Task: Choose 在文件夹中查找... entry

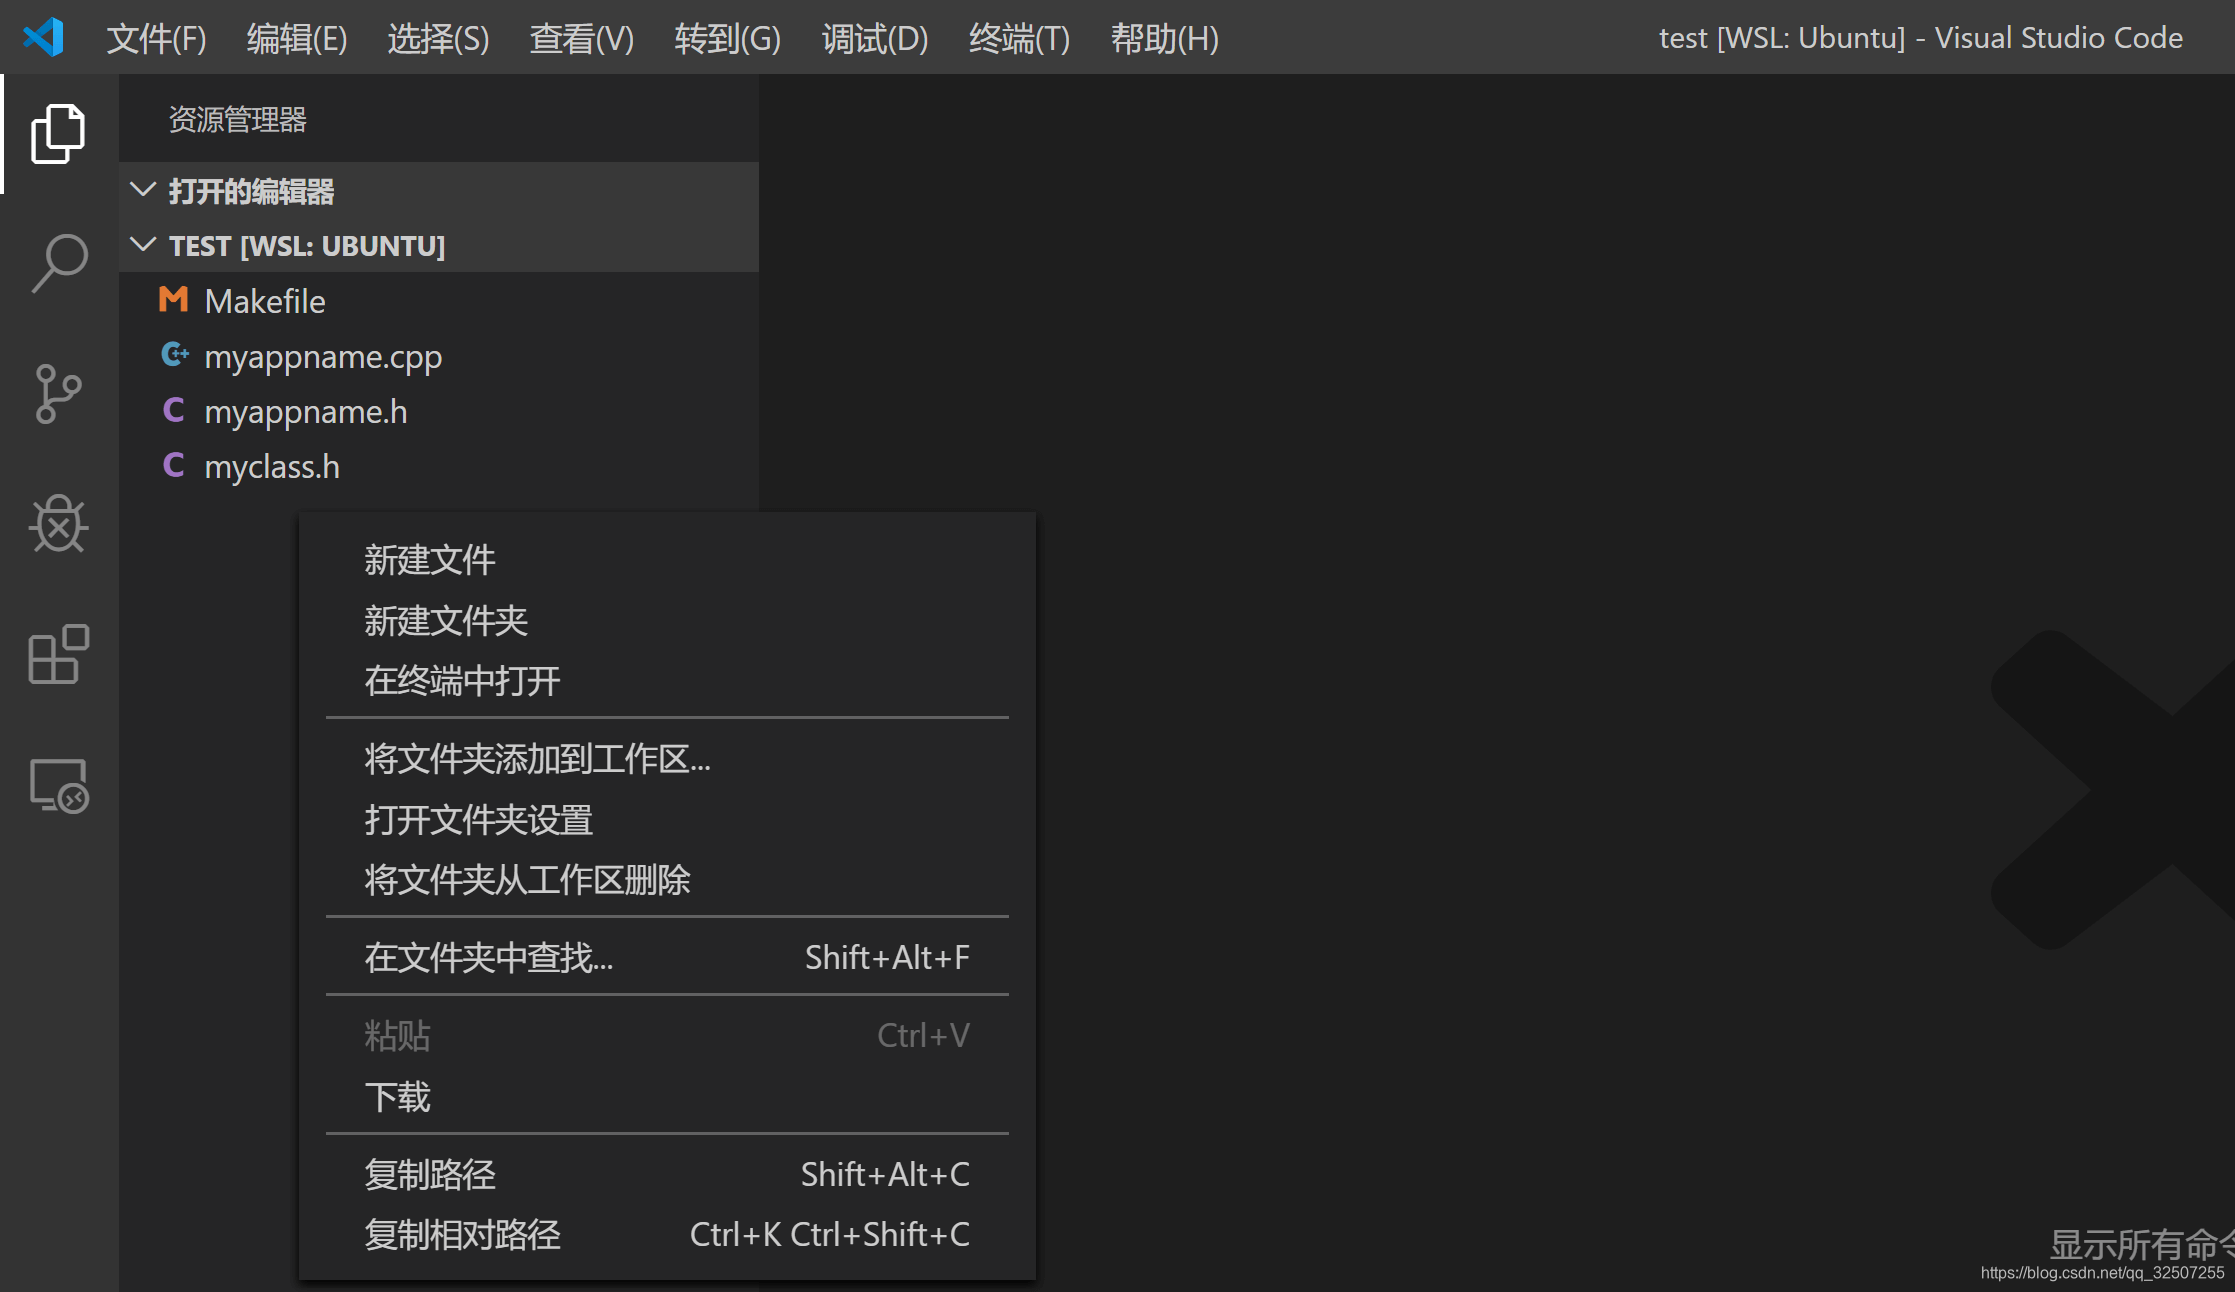Action: point(667,958)
